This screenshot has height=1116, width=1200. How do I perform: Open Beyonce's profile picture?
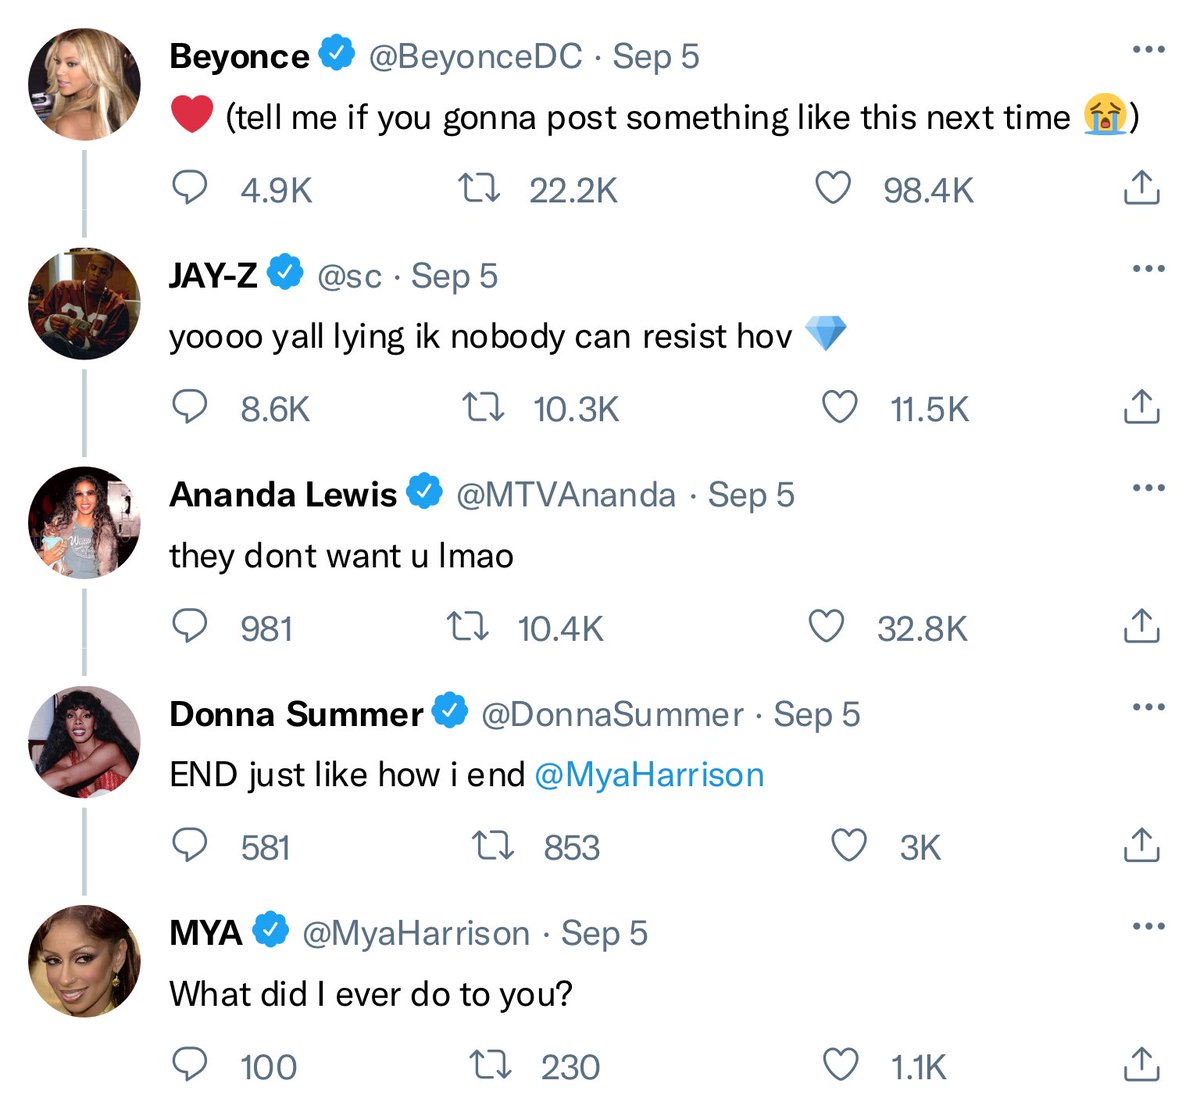pos(85,84)
